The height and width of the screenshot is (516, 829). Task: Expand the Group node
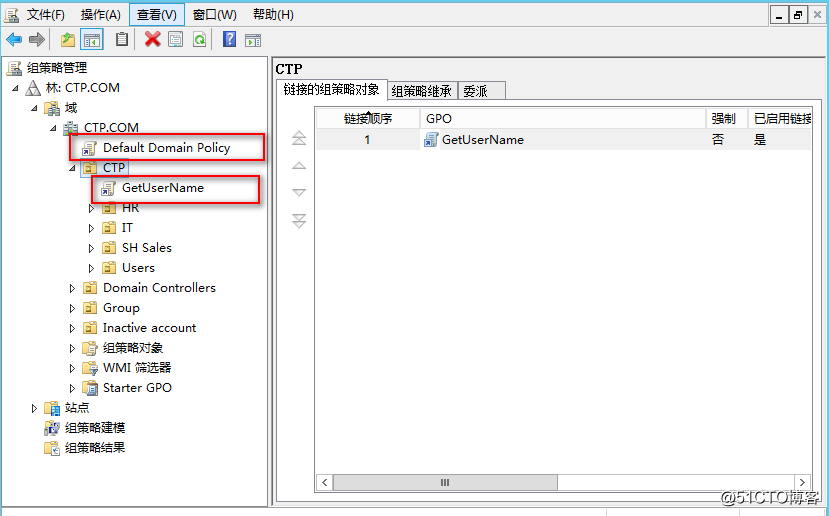click(x=72, y=308)
